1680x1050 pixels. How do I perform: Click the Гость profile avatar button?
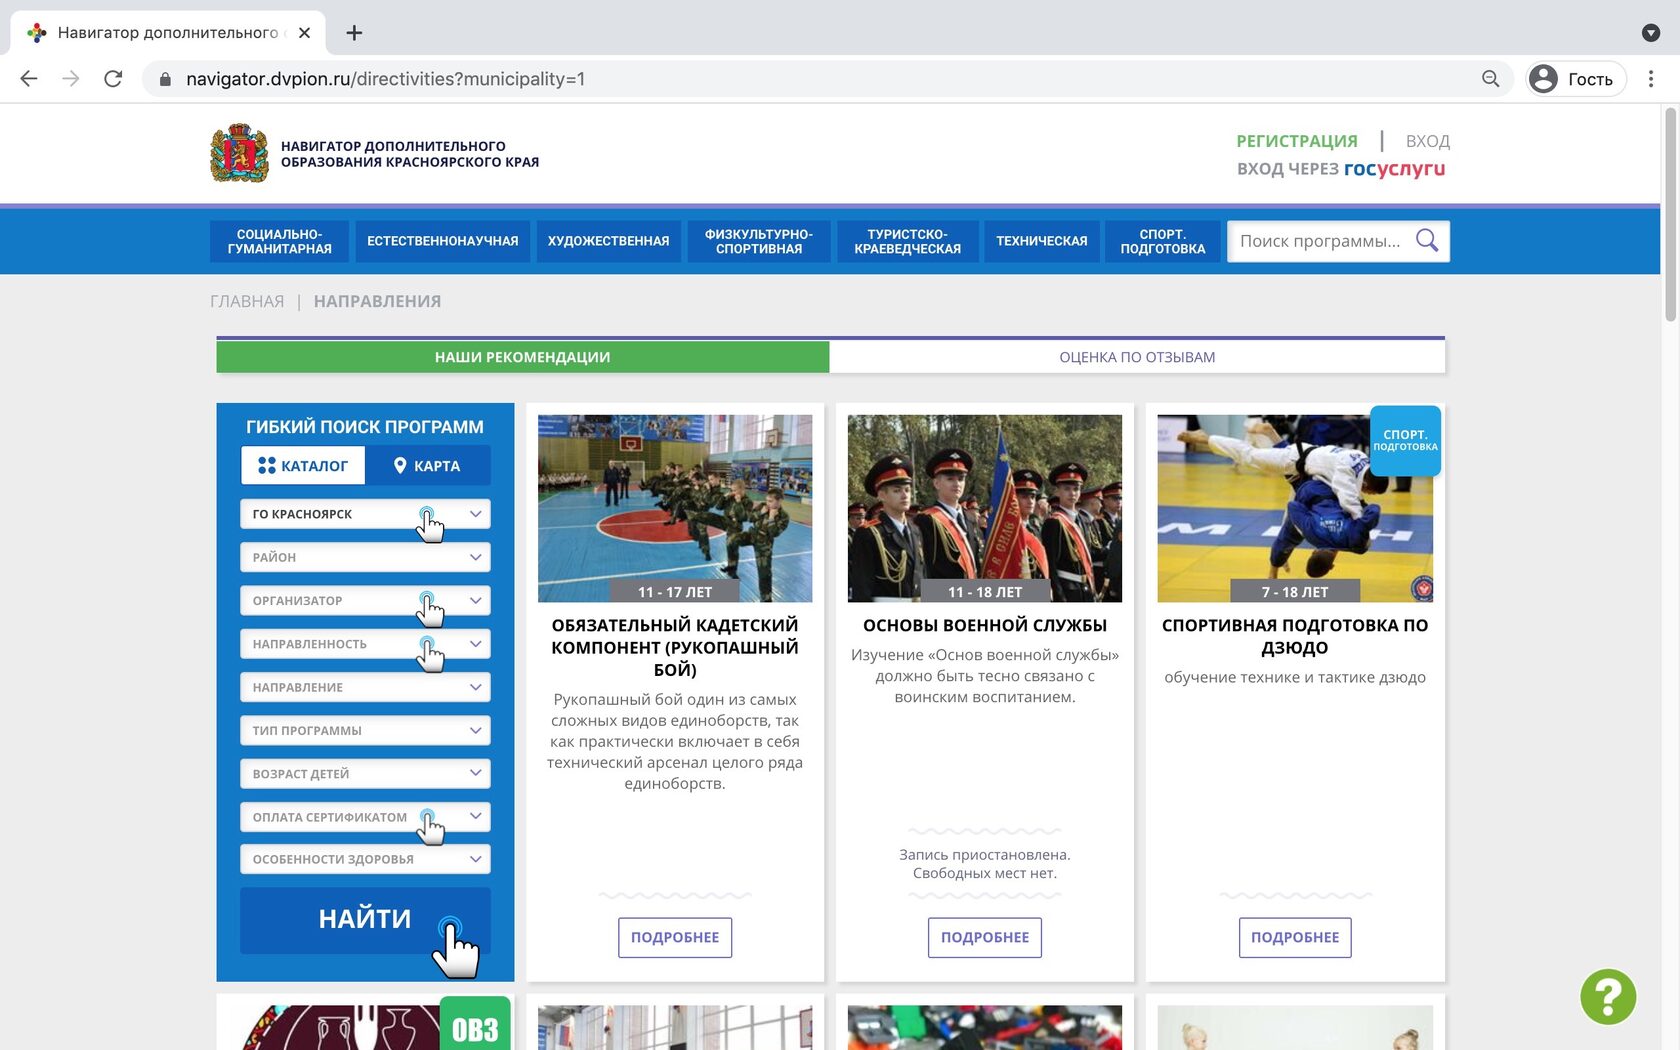pos(1576,79)
